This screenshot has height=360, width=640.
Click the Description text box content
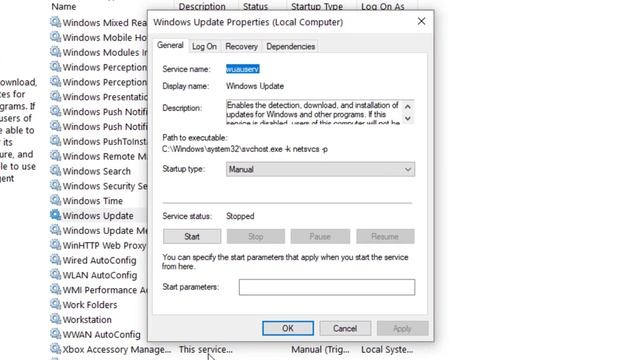313,112
